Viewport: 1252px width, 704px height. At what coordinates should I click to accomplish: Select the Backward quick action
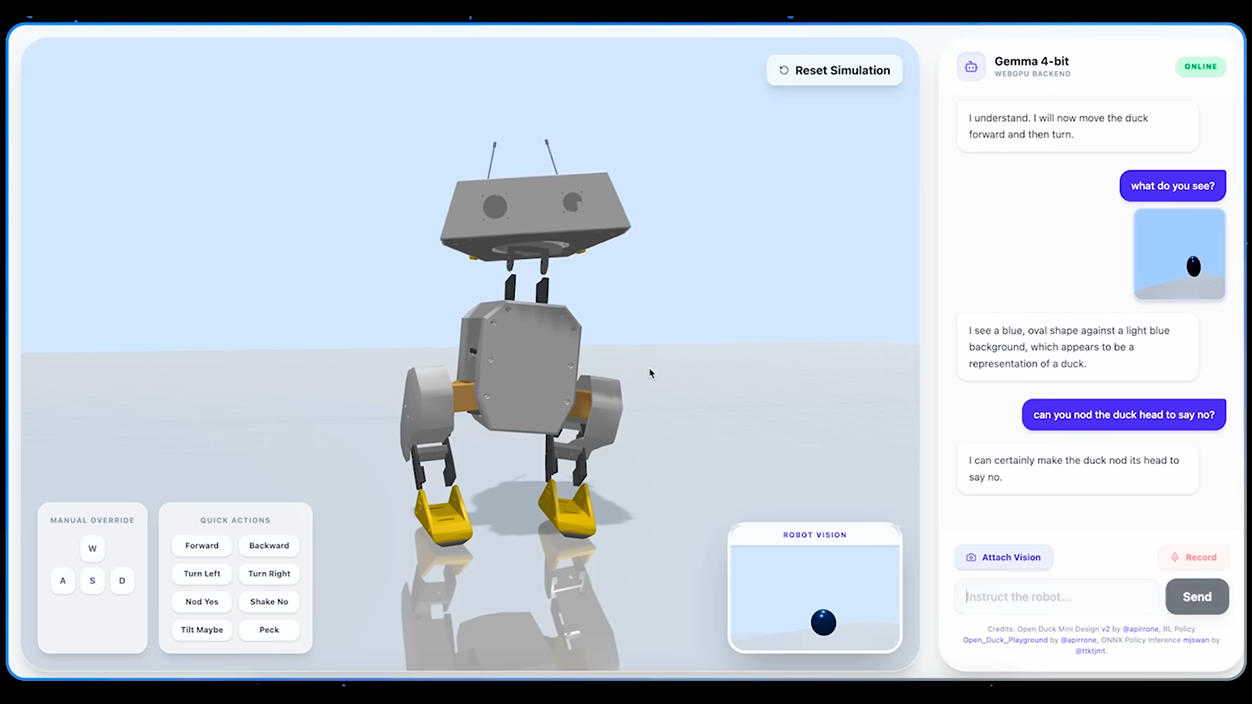269,546
